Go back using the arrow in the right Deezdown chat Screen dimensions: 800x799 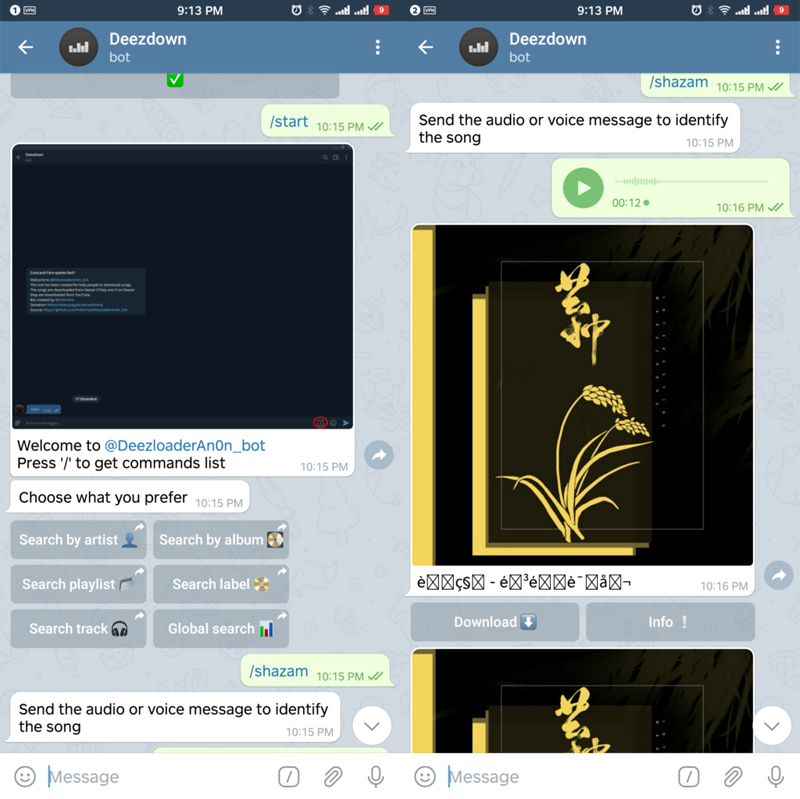pyautogui.click(x=426, y=47)
